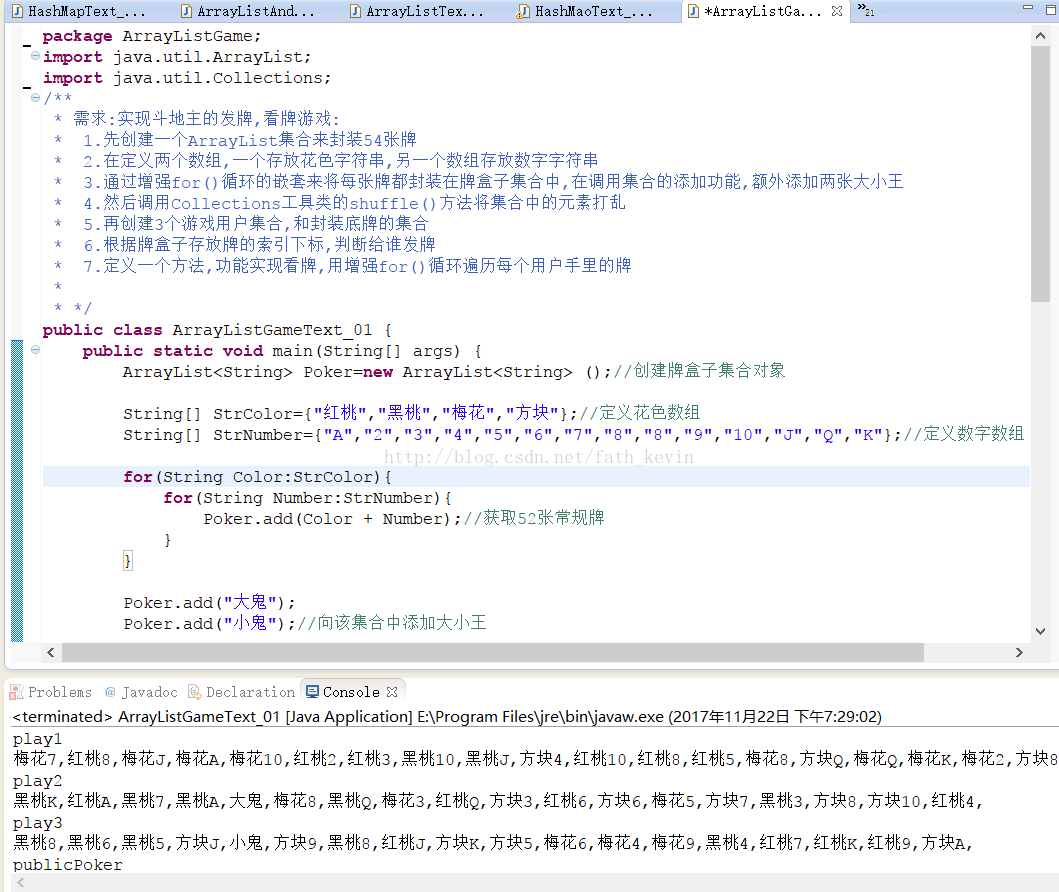Open the Declaration view tab
1059x892 pixels.
(x=242, y=692)
